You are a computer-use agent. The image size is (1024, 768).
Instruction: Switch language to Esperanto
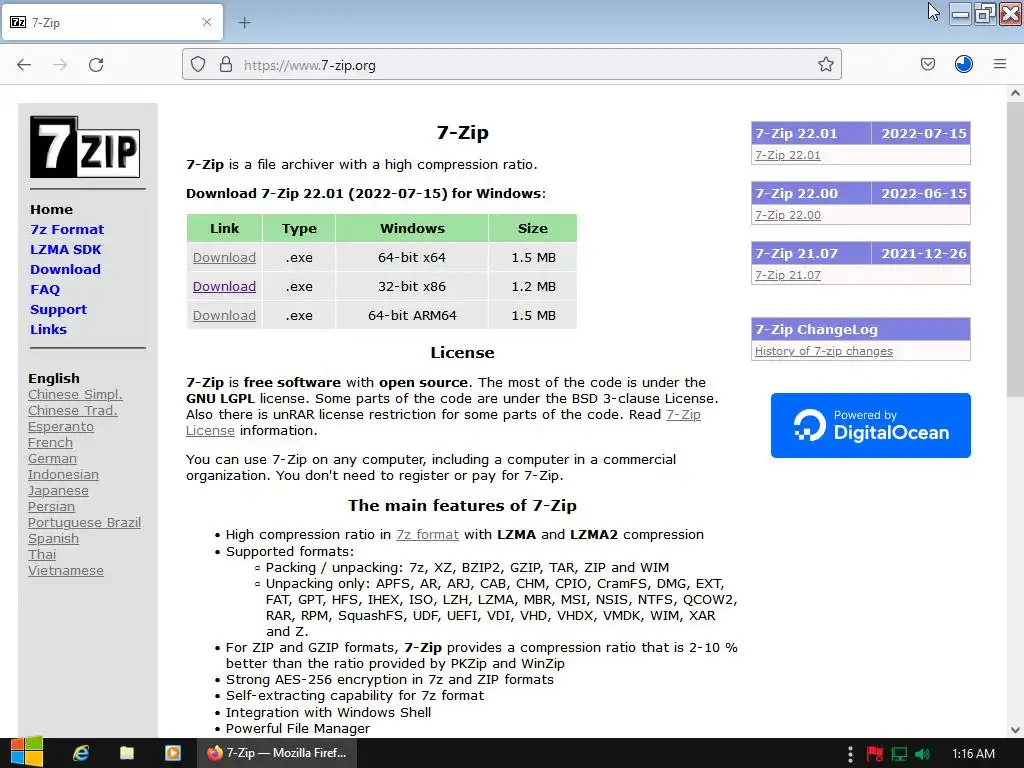click(61, 426)
